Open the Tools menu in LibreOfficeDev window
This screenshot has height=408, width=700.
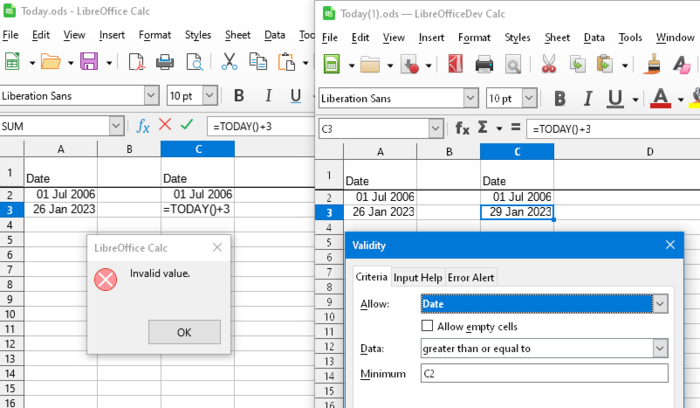coord(630,38)
